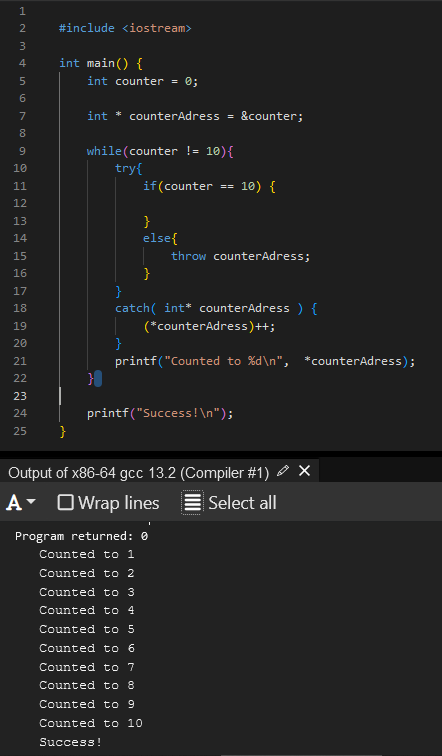Close the Output of x86-64 gcc 13.2 tab
This screenshot has height=756, width=442.
(x=305, y=471)
